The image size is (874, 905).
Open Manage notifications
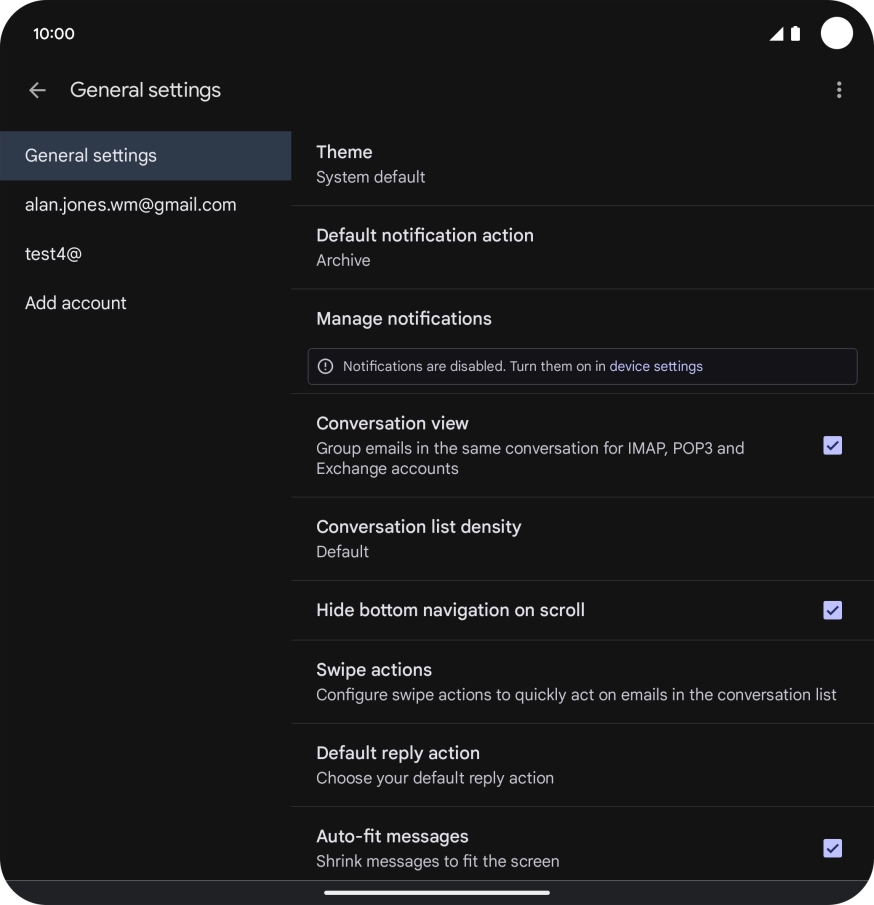[404, 319]
